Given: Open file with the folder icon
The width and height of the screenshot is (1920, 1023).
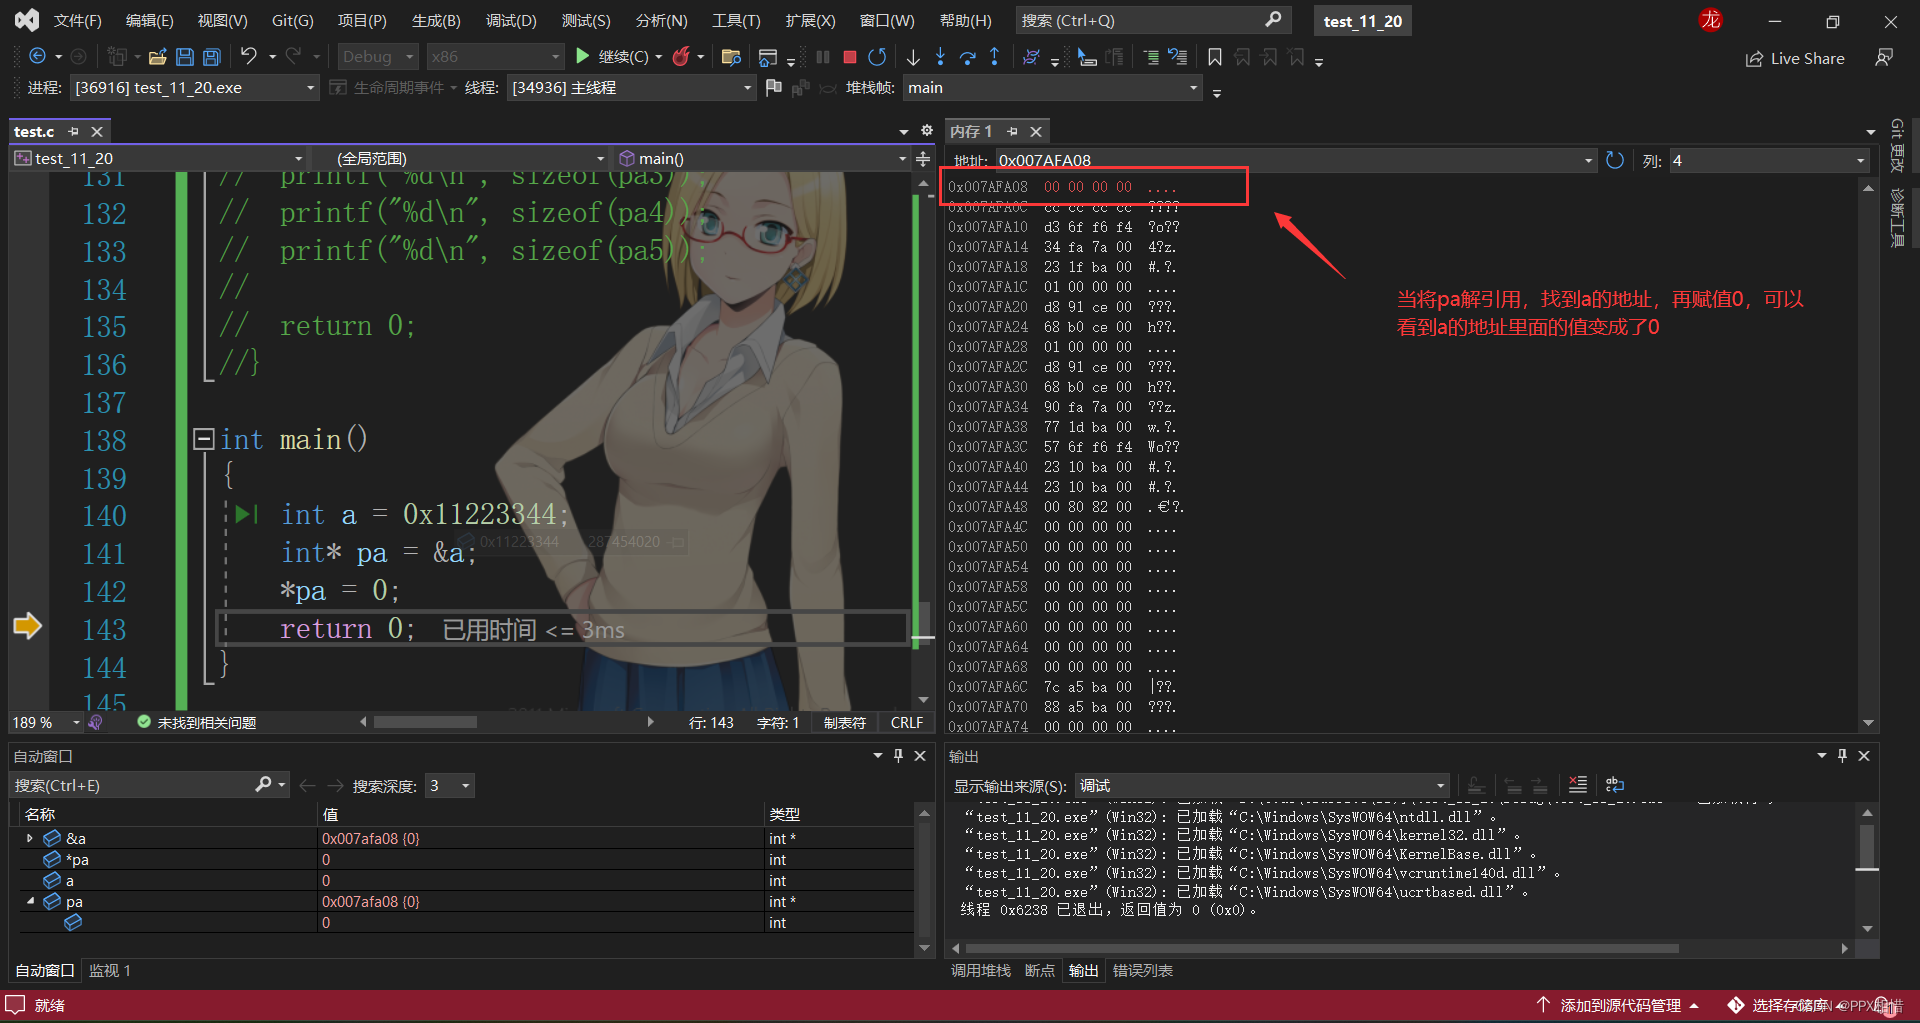Looking at the screenshot, I should click(157, 57).
